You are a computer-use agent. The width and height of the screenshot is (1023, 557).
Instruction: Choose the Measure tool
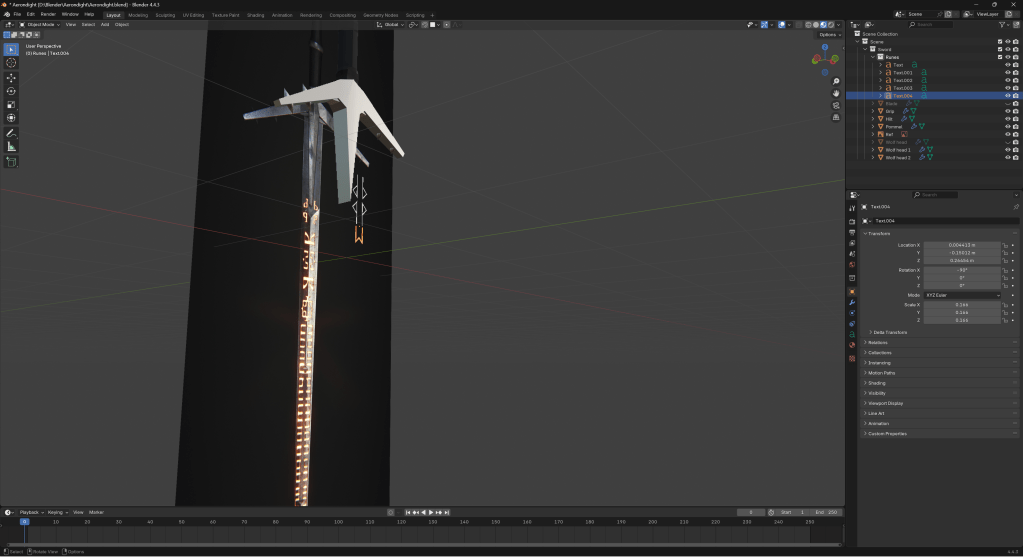click(12, 147)
